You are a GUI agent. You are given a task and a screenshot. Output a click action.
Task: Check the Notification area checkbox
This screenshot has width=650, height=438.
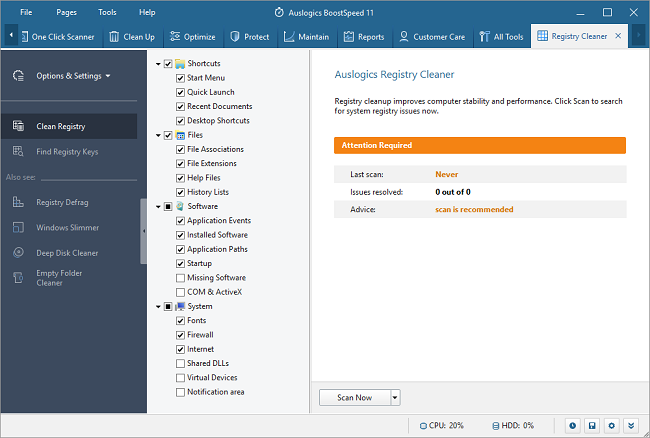pyautogui.click(x=180, y=392)
